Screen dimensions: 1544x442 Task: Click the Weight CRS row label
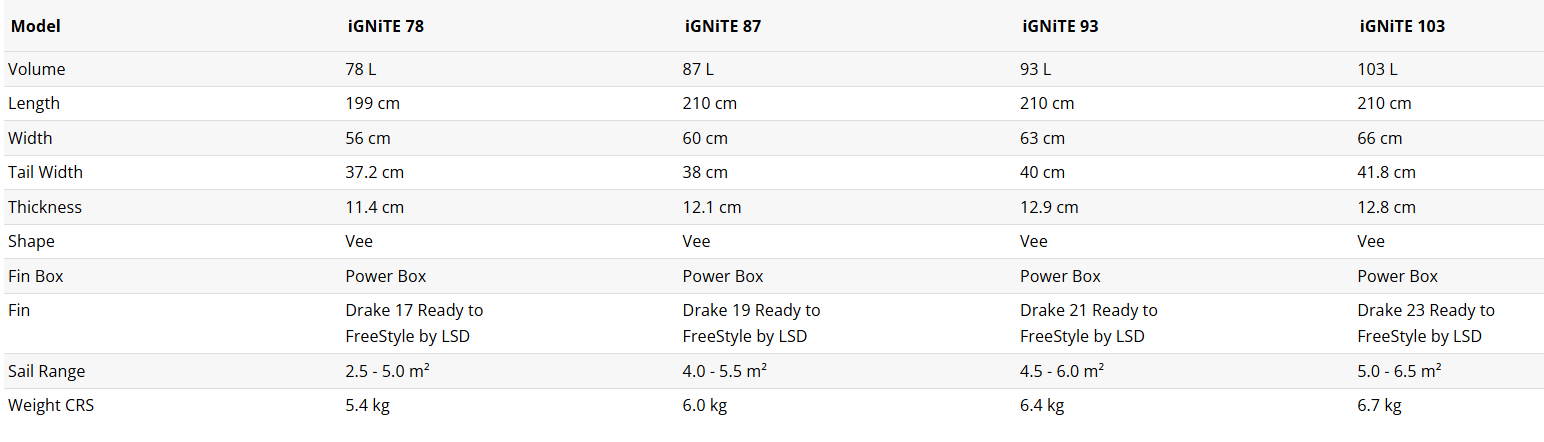click(51, 405)
